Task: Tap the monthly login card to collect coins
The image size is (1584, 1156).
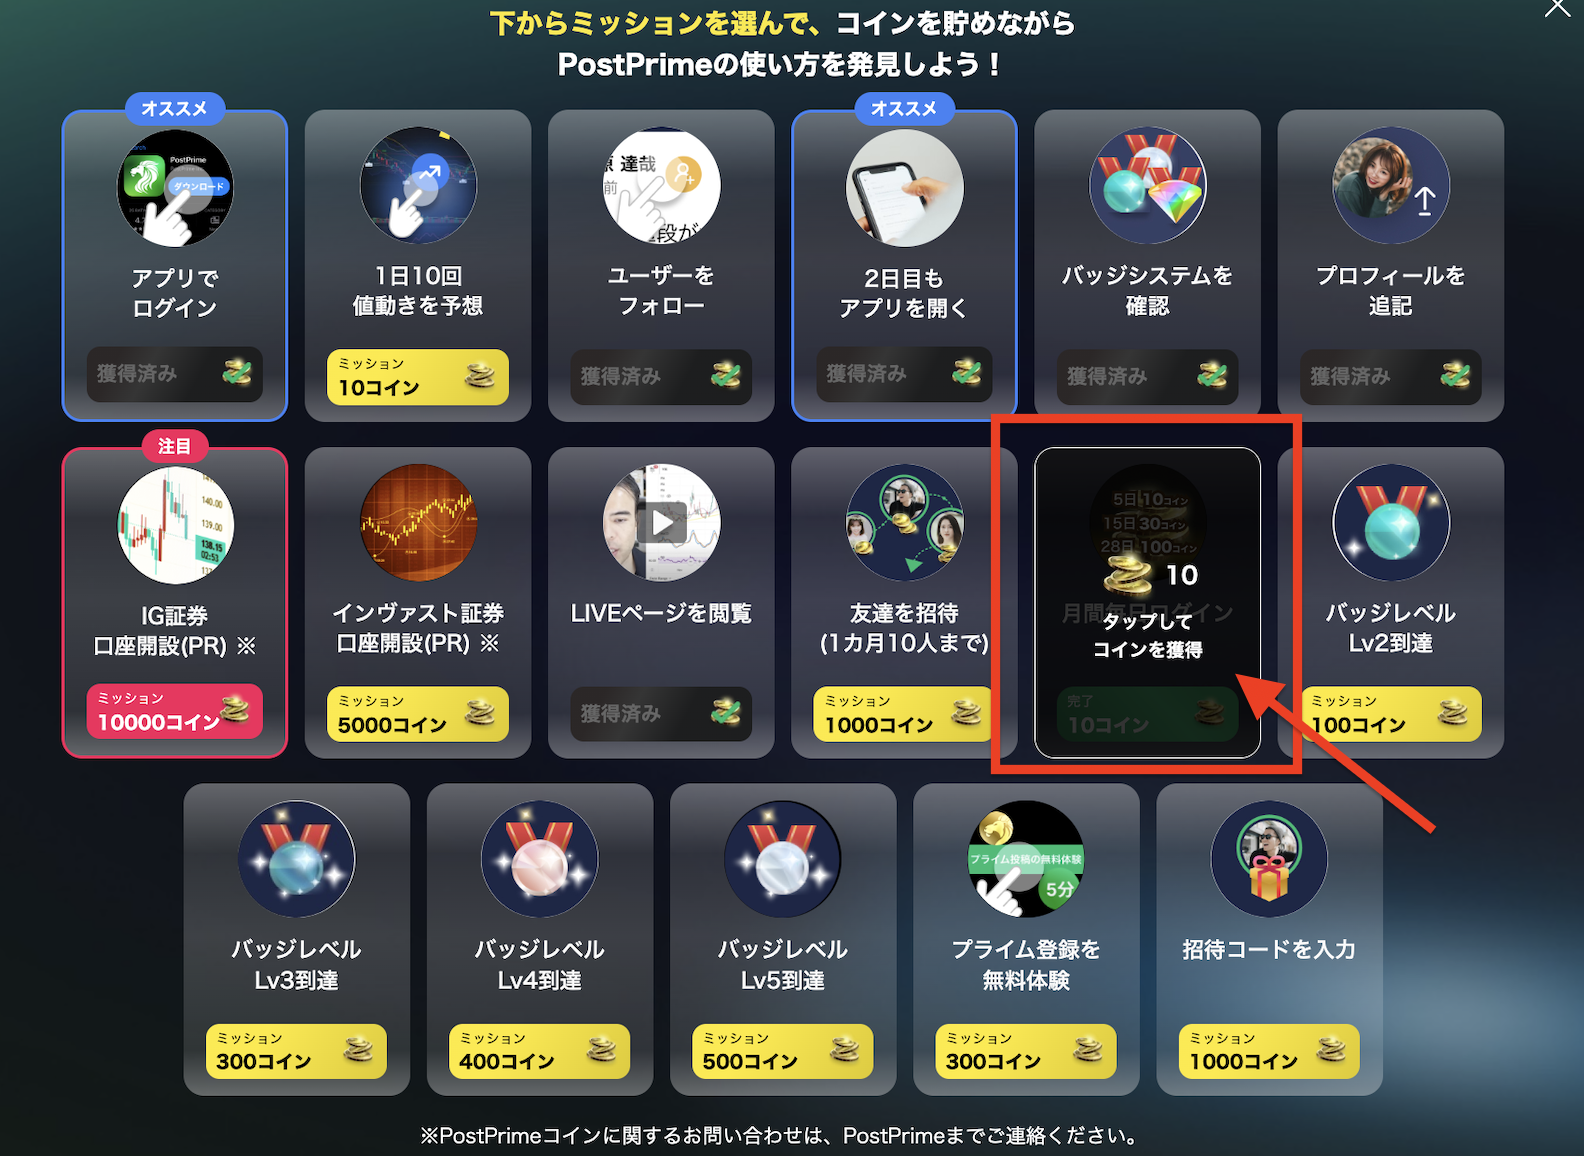Action: [x=1147, y=602]
